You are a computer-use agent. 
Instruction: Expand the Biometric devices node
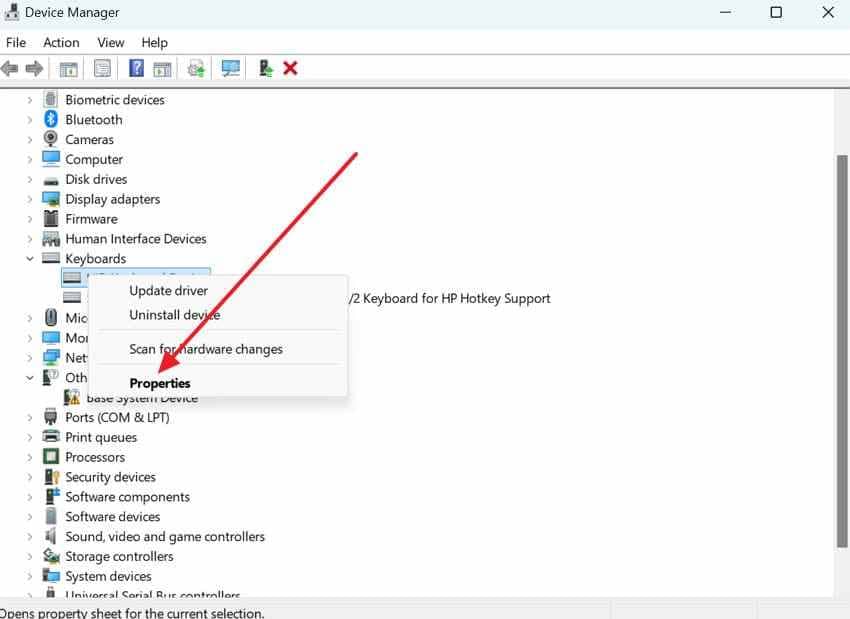pyautogui.click(x=30, y=100)
